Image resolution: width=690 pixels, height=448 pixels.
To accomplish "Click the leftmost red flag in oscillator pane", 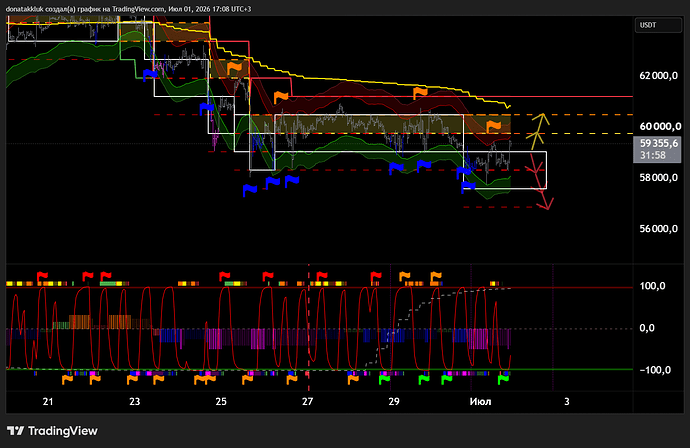I will point(42,277).
